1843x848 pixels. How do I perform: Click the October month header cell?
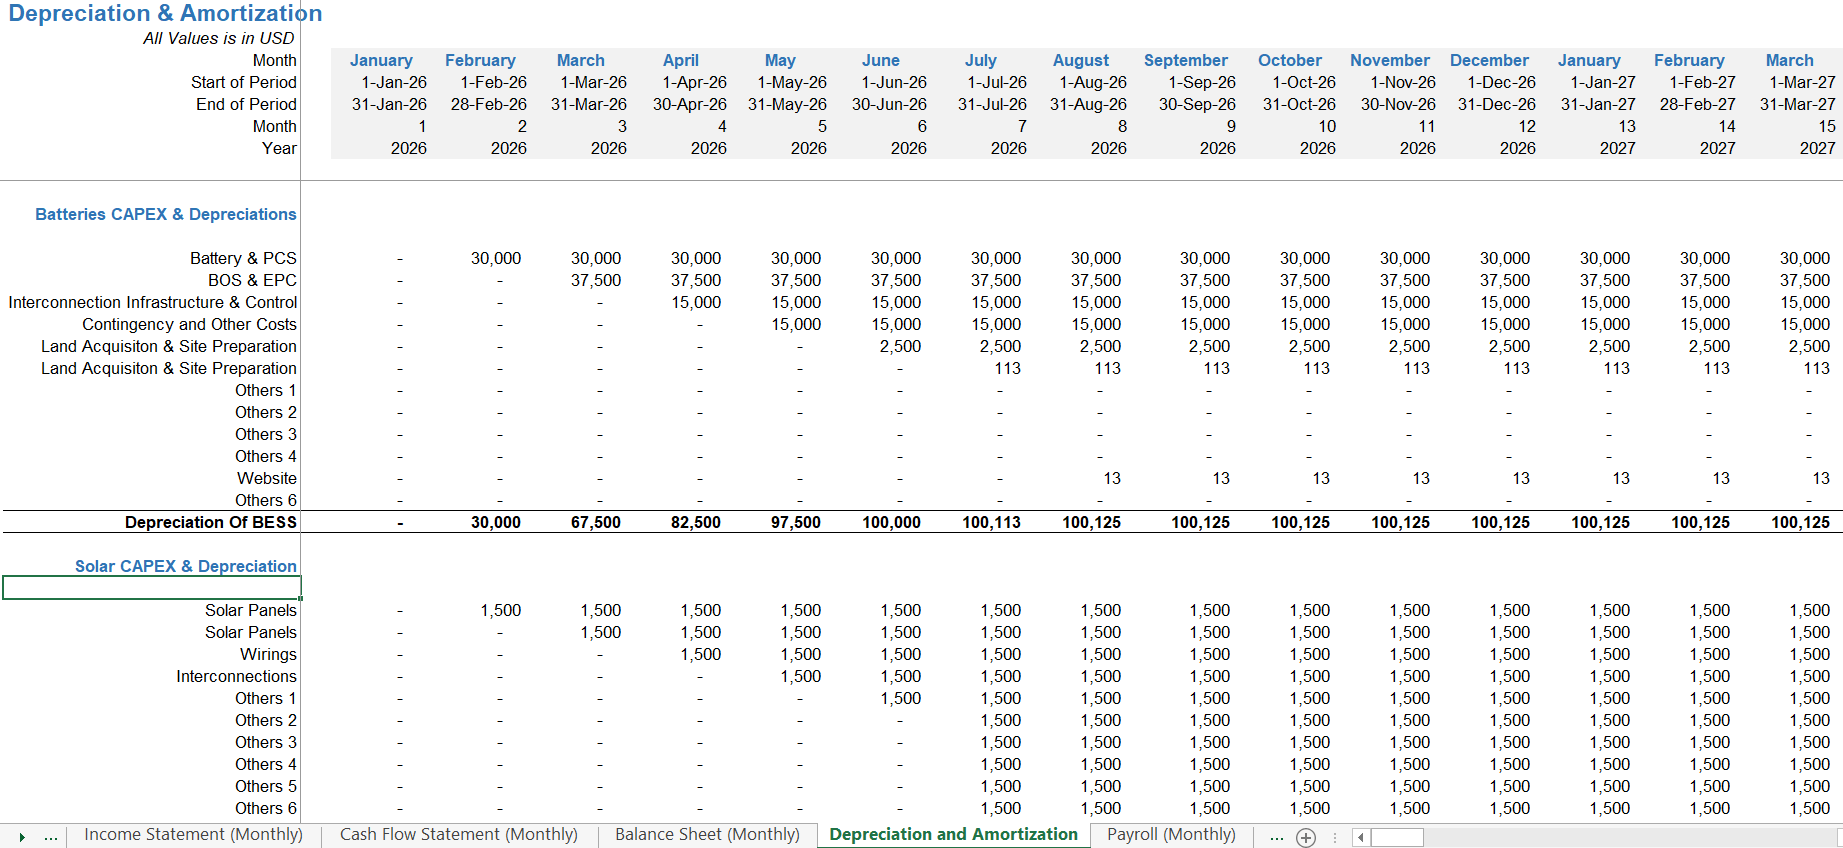[x=1290, y=60]
